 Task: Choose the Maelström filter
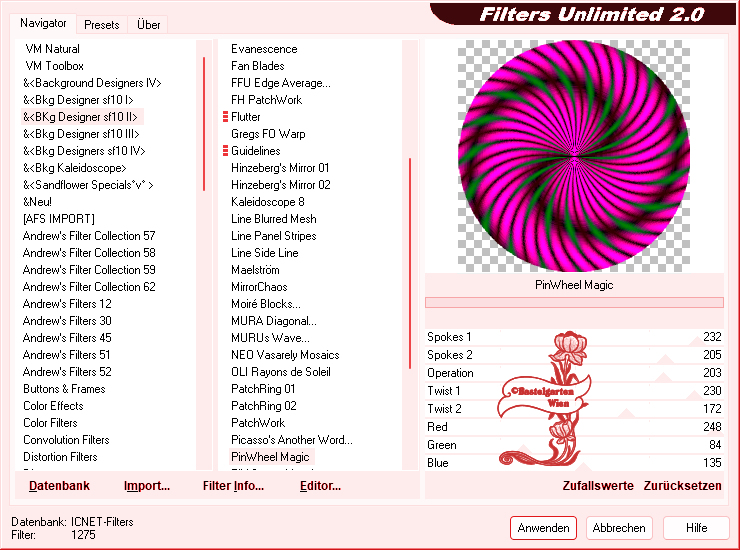coord(255,270)
